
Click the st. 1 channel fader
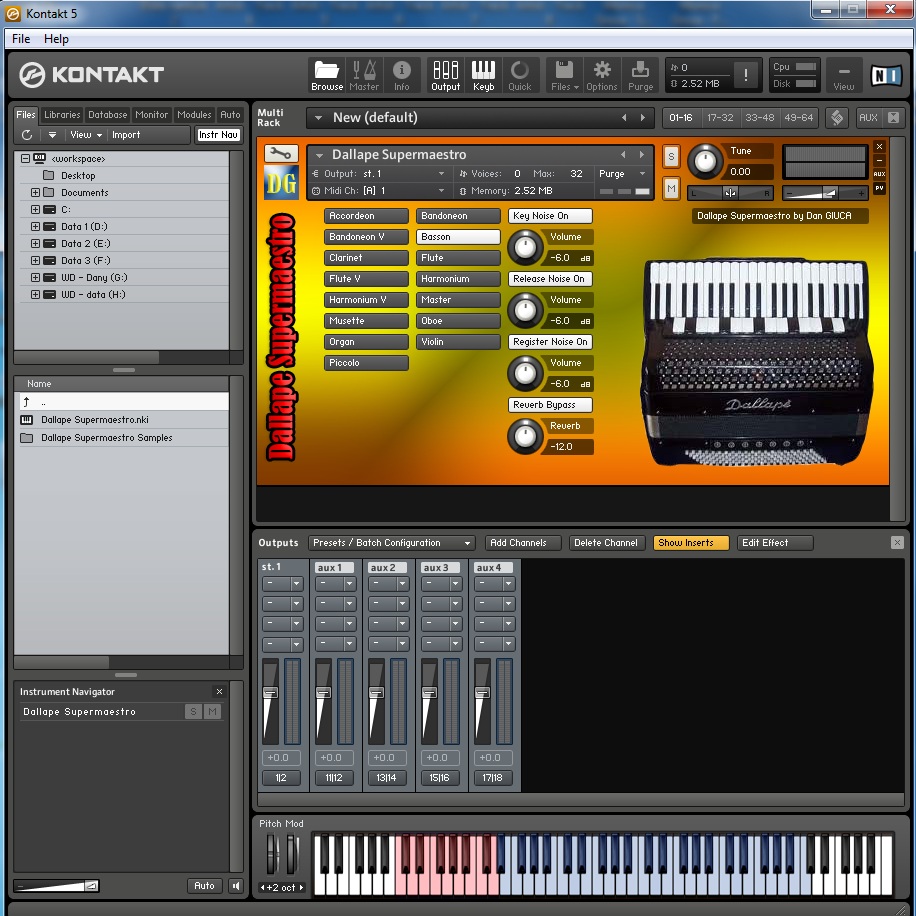point(270,693)
